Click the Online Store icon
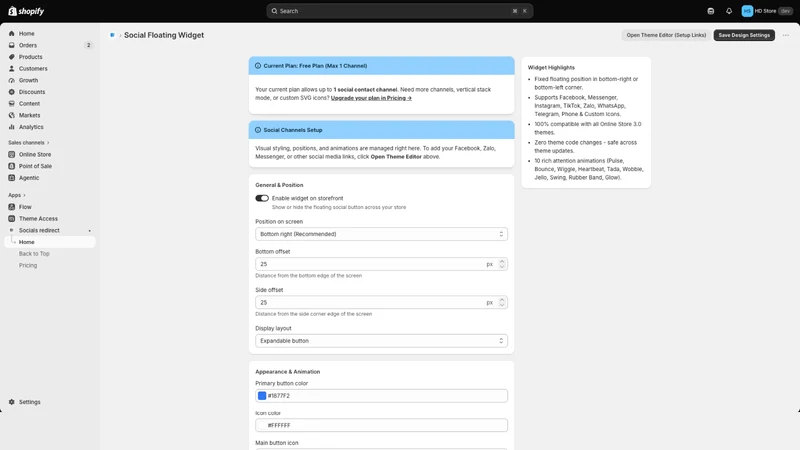The height and width of the screenshot is (450, 800). (12, 155)
